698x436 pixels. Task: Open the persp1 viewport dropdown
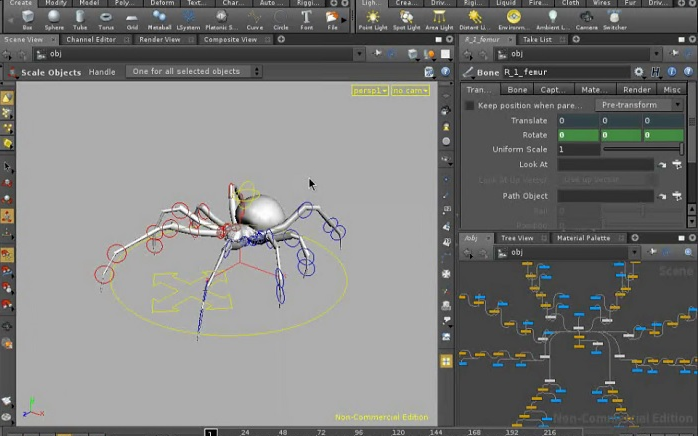pos(368,91)
